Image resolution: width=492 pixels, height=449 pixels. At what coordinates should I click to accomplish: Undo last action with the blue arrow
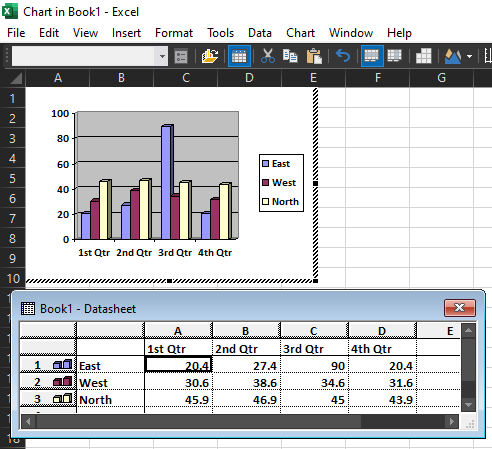(343, 56)
